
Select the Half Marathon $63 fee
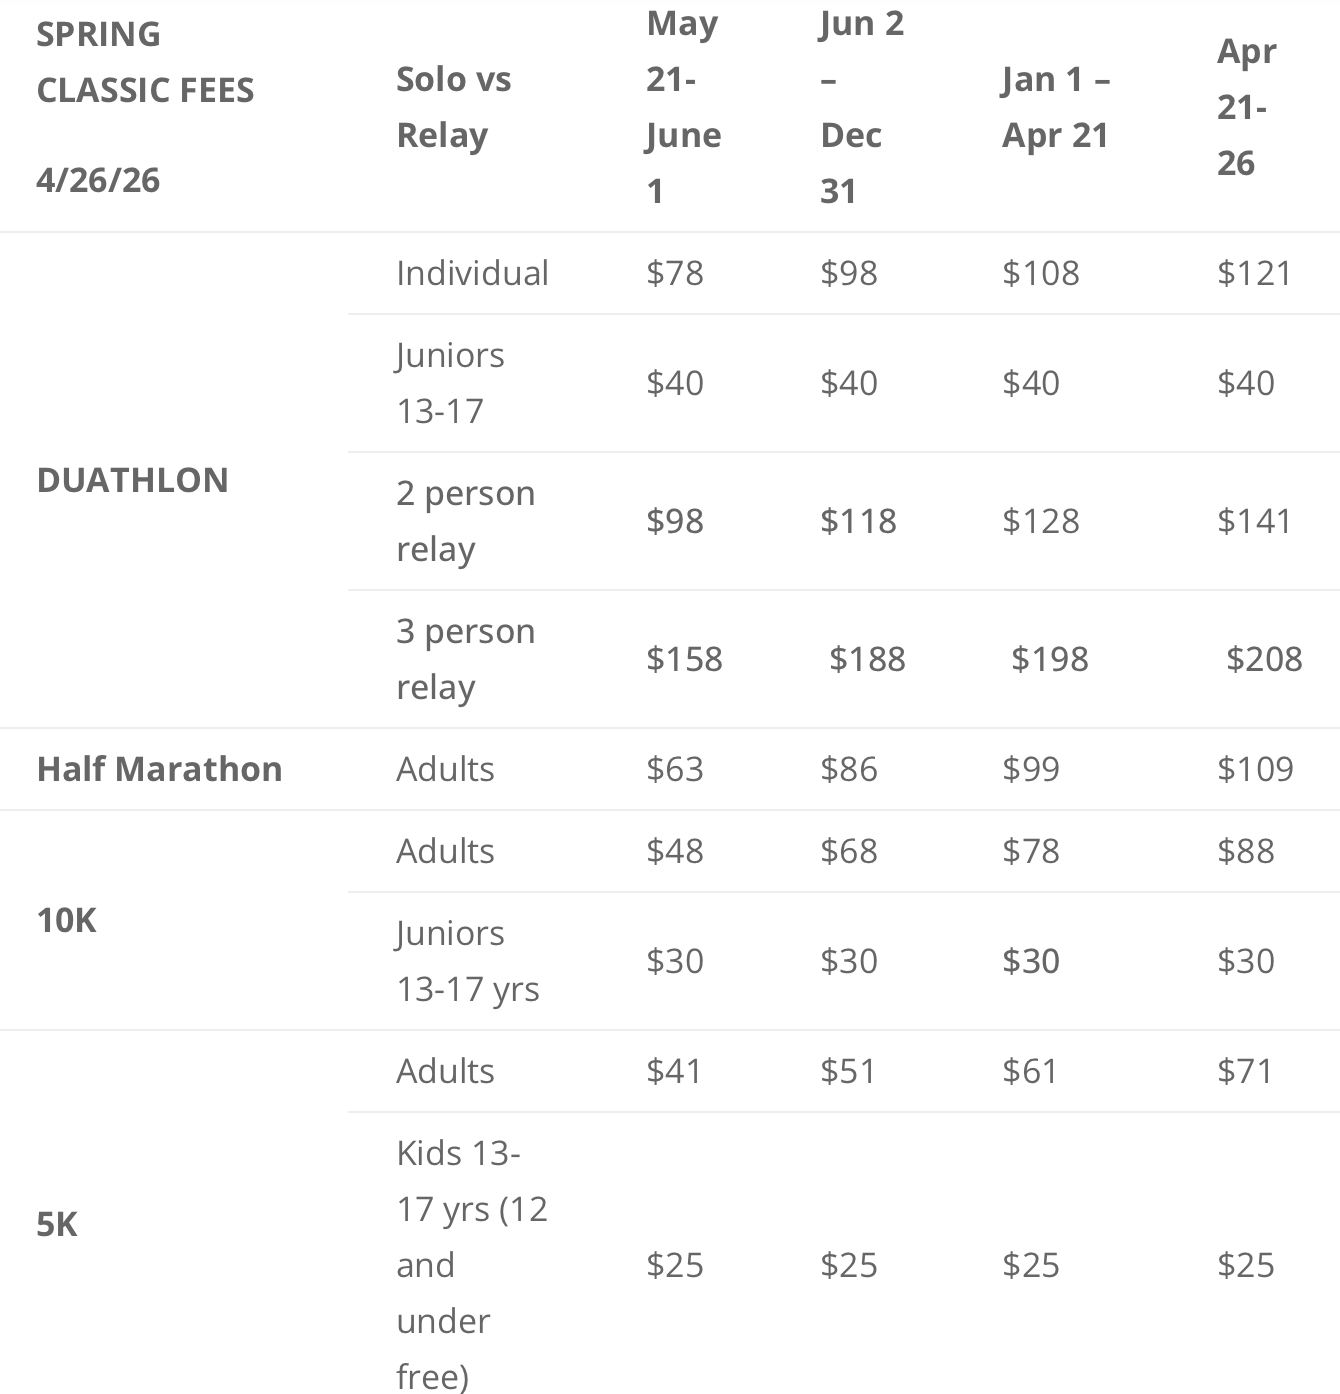(x=675, y=769)
